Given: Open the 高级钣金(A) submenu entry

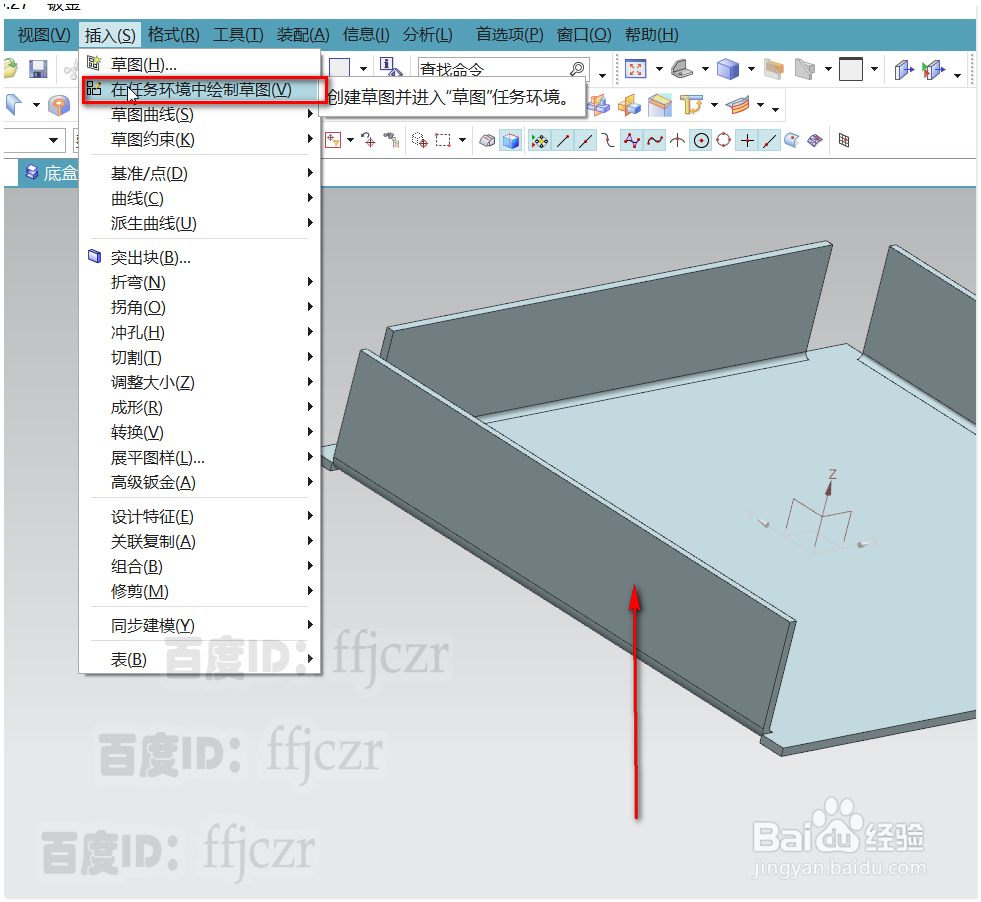Looking at the screenshot, I should tap(200, 482).
